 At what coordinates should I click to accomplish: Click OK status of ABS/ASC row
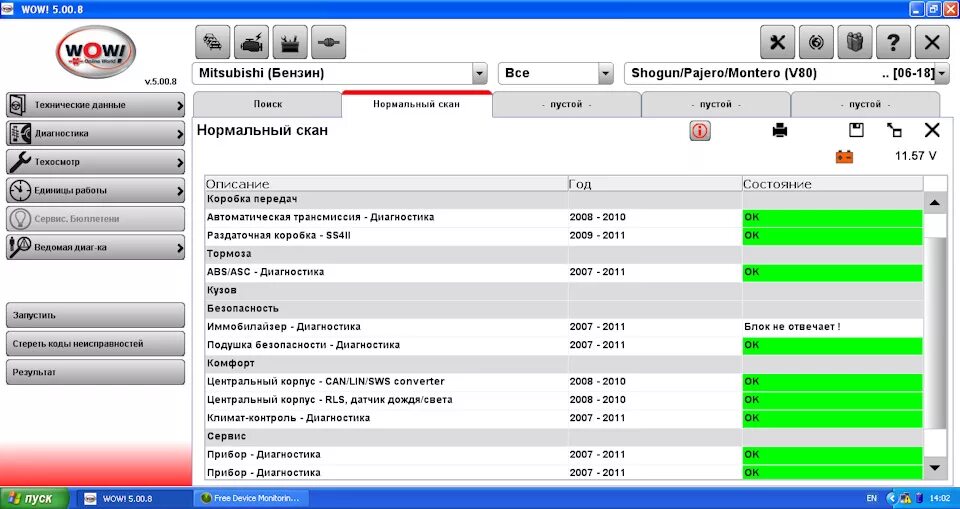coord(832,273)
